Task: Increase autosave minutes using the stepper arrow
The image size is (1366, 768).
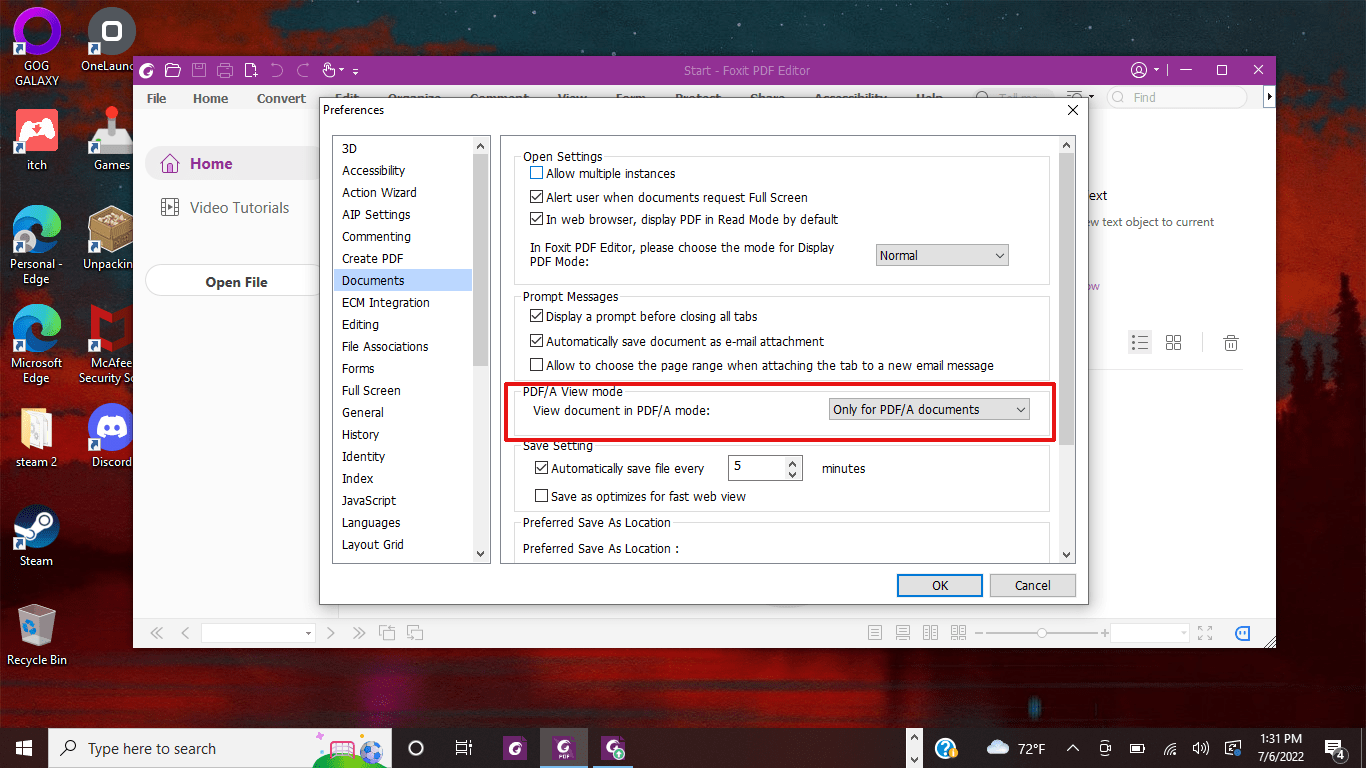Action: pyautogui.click(x=790, y=462)
